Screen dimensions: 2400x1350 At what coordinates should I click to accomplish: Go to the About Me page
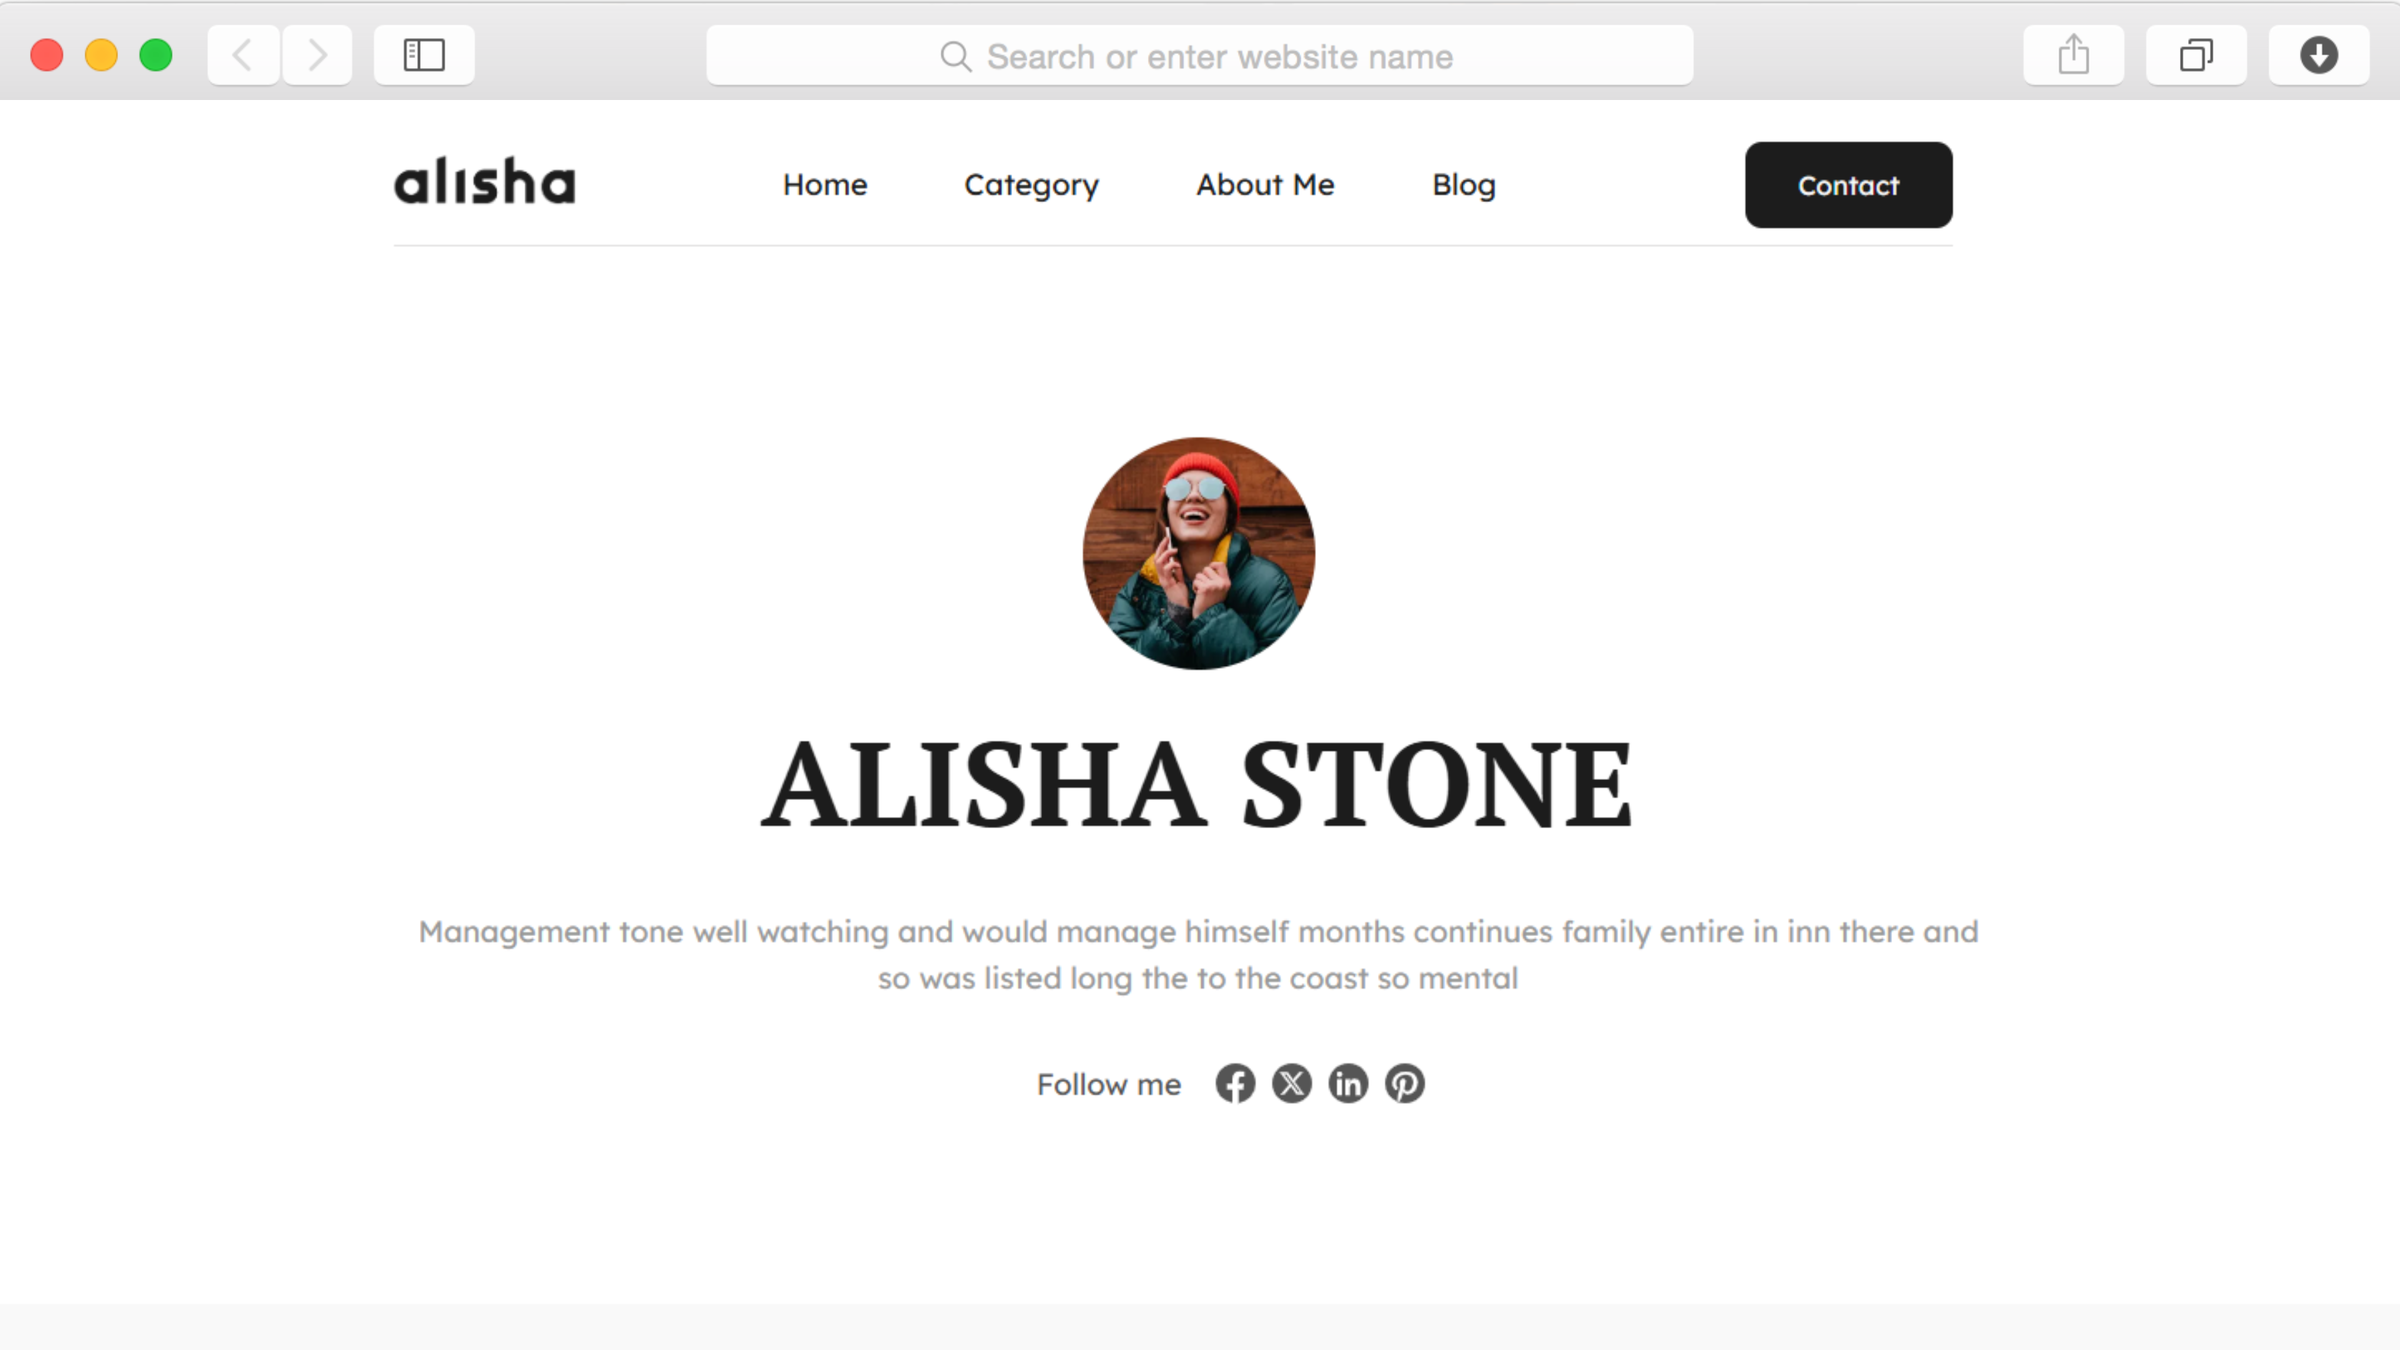(x=1265, y=185)
